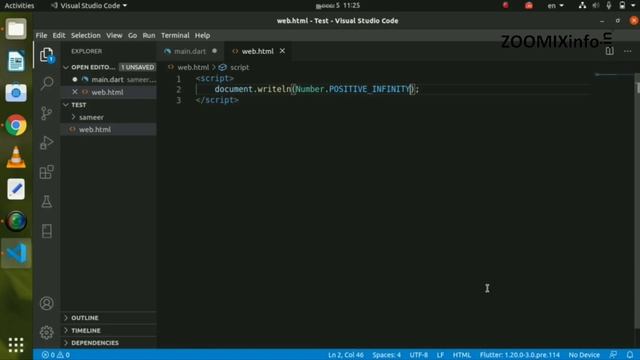The height and width of the screenshot is (360, 640).
Task: Open the Visual Studio Code app menu in top bar
Action: click(x=89, y=5)
